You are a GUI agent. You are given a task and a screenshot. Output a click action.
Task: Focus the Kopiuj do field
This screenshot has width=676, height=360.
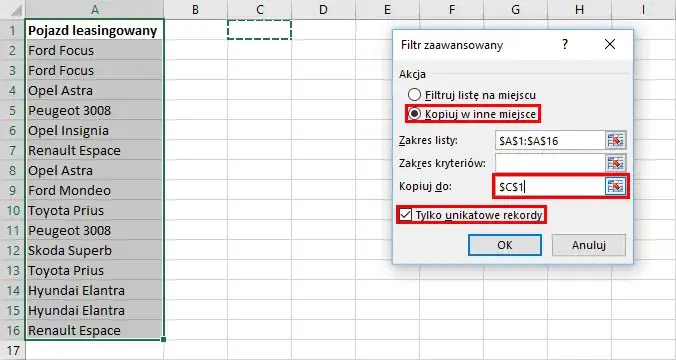pos(550,186)
